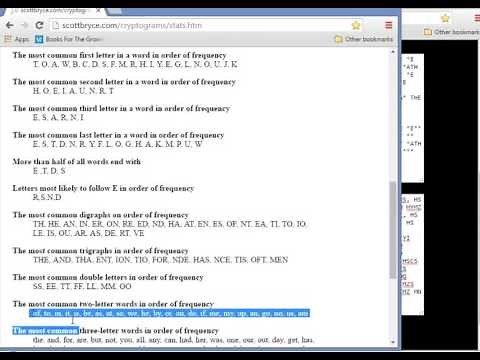The height and width of the screenshot is (360, 480).
Task: Click the page vertical scrollbar thumb
Action: coord(393,229)
